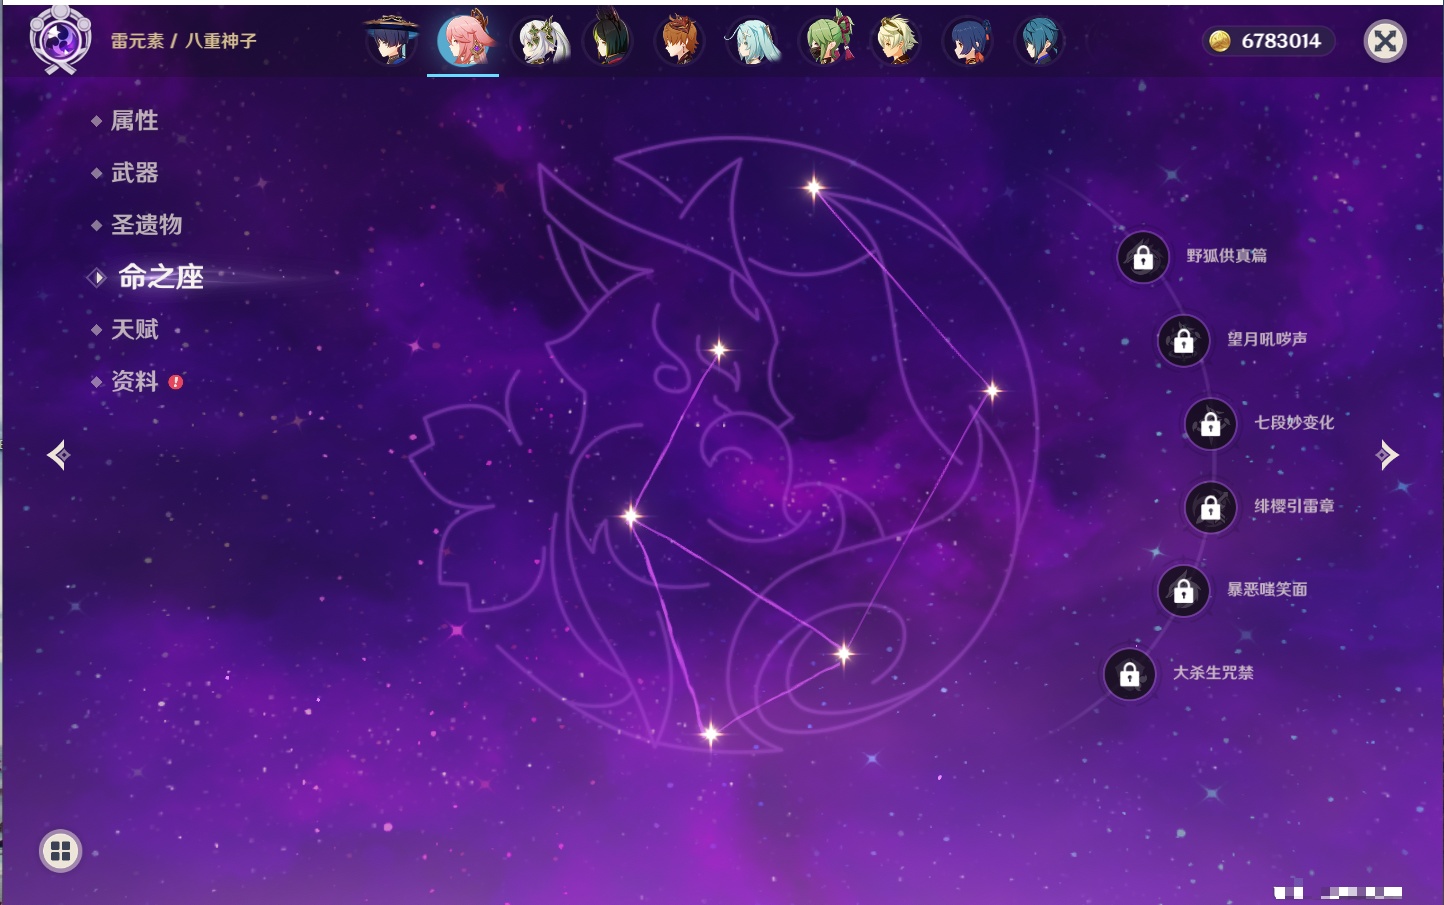Select the light-teal-haired Faruzan portrait
The height and width of the screenshot is (905, 1444).
[x=752, y=41]
